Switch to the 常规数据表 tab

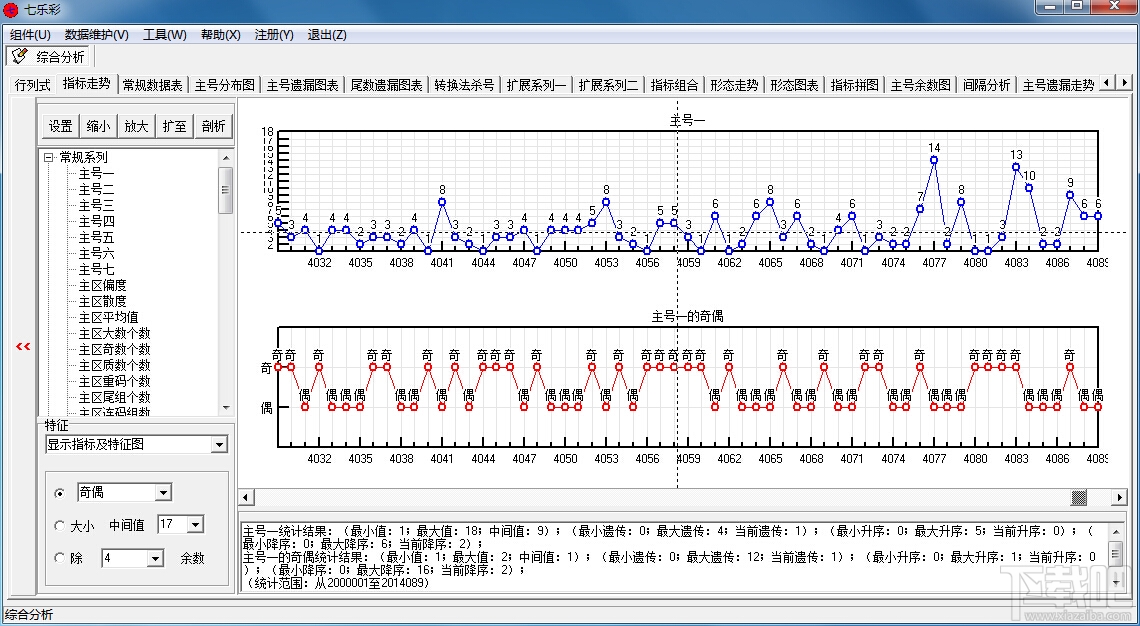(153, 85)
